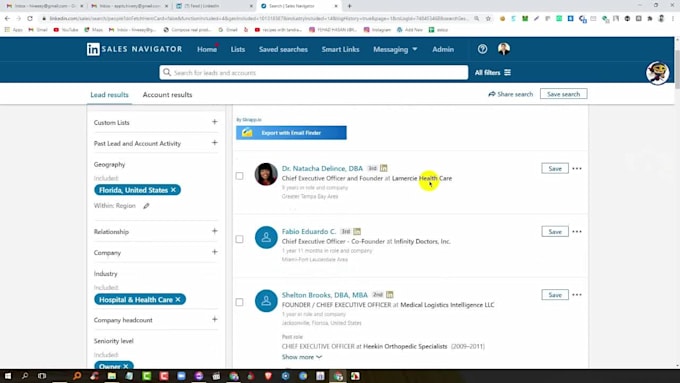
Task: Remove the Florida, United States filter
Action: [x=173, y=190]
